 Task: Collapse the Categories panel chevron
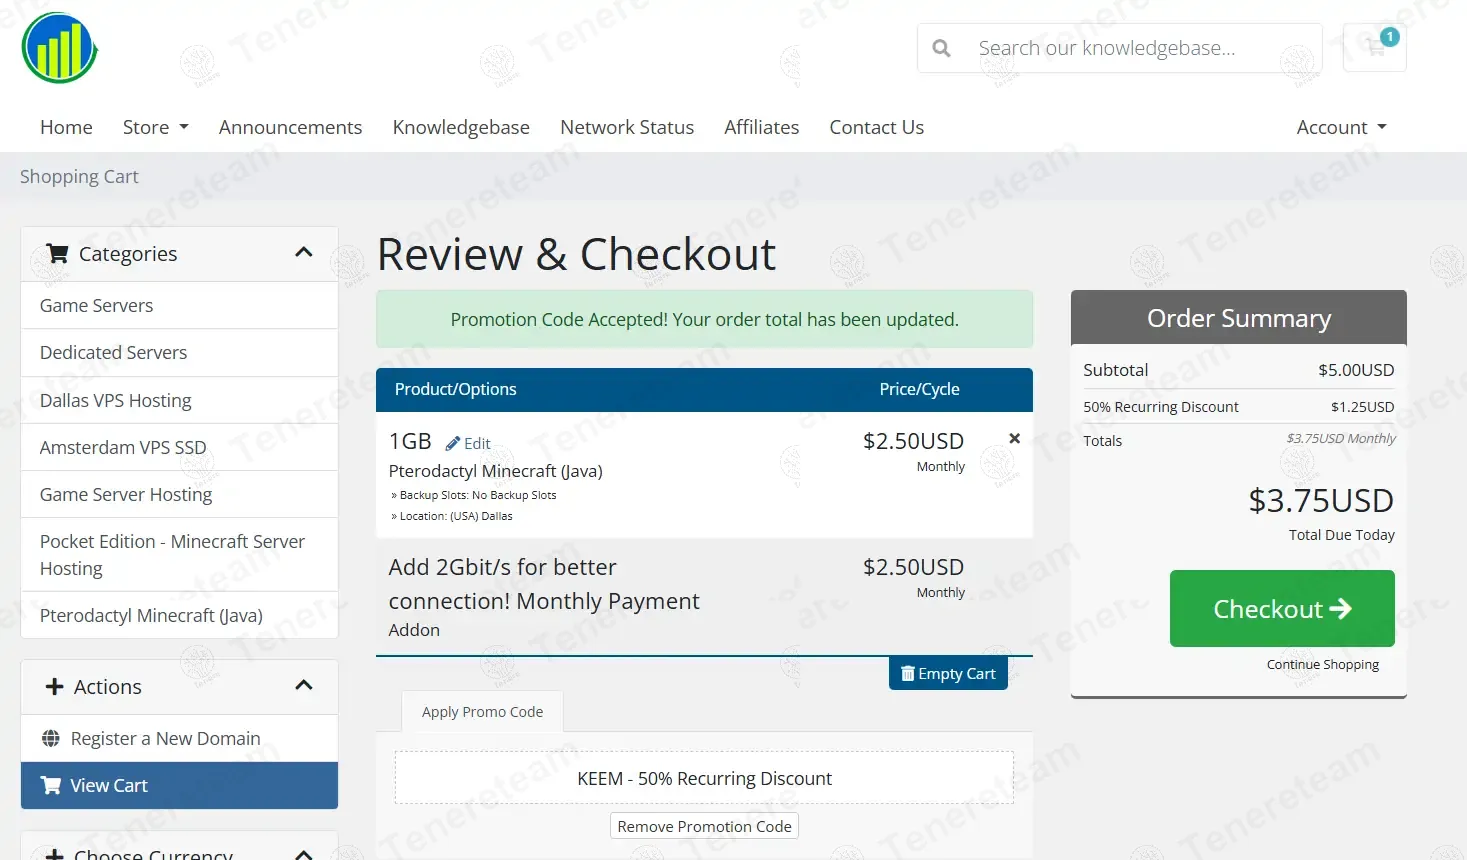click(304, 253)
